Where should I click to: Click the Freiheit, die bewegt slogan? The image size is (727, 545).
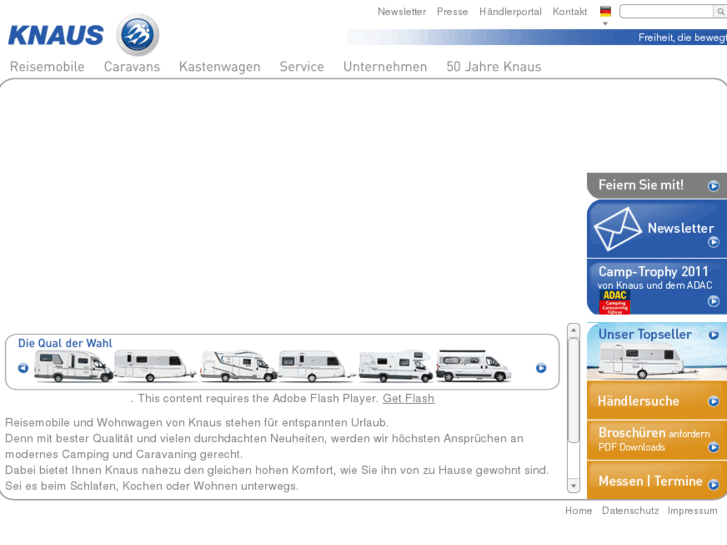(682, 38)
